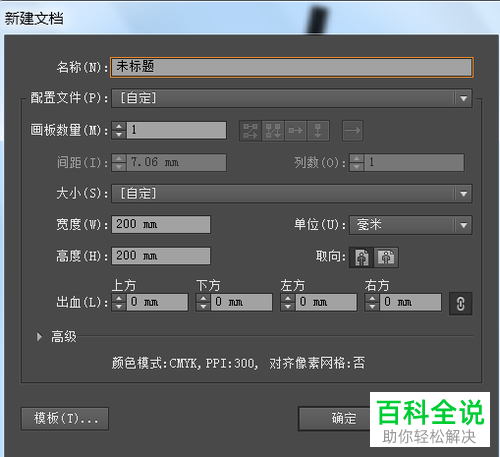Select grid by row artboard layout icon
Image resolution: width=500 pixels, height=457 pixels.
point(251,131)
